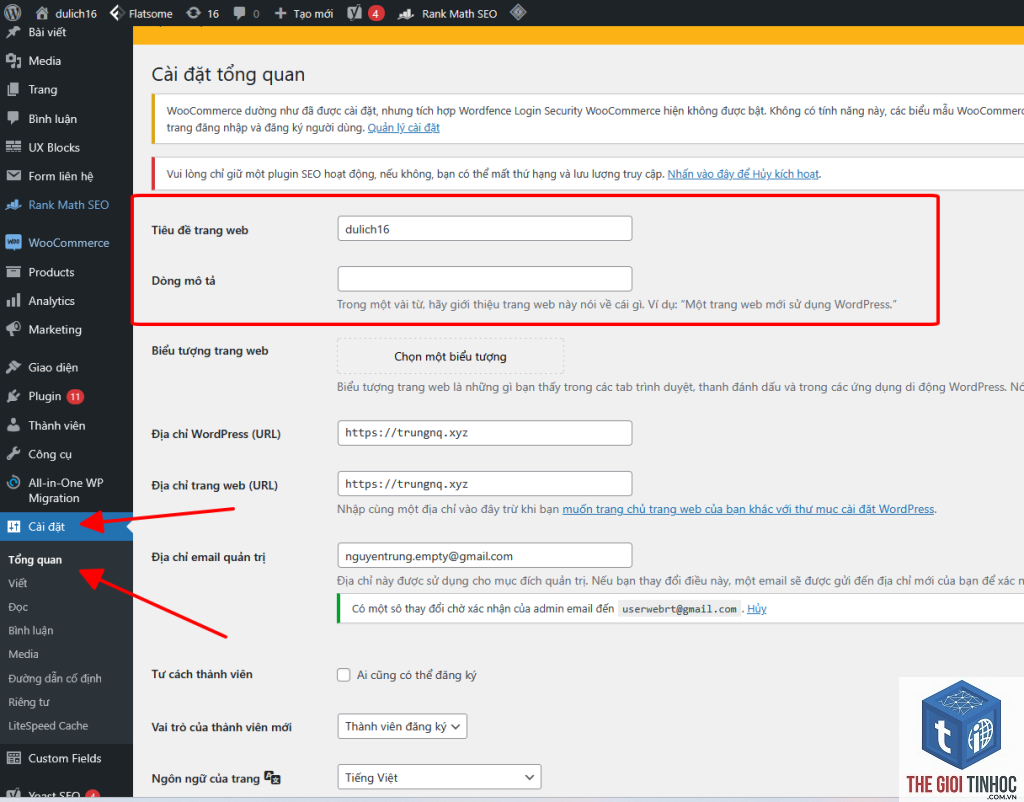1024x802 pixels.
Task: Go to the Viết settings submenu
Action: coord(18,583)
